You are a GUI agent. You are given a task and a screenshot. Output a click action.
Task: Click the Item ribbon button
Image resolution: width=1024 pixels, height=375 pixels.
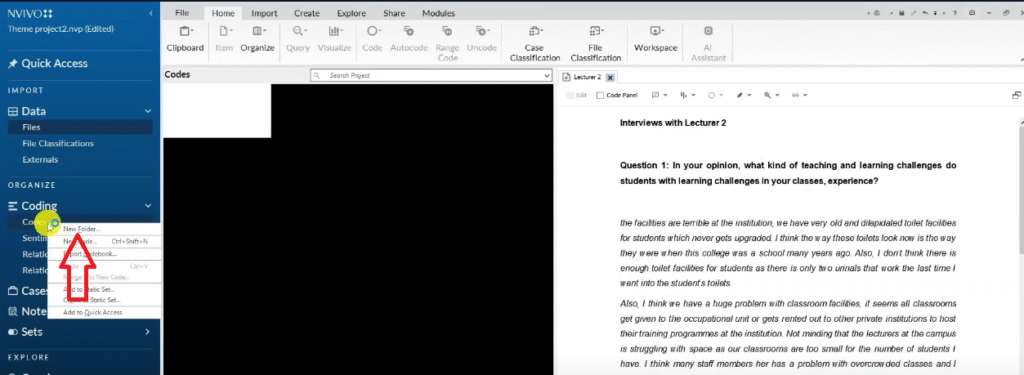[x=224, y=39]
